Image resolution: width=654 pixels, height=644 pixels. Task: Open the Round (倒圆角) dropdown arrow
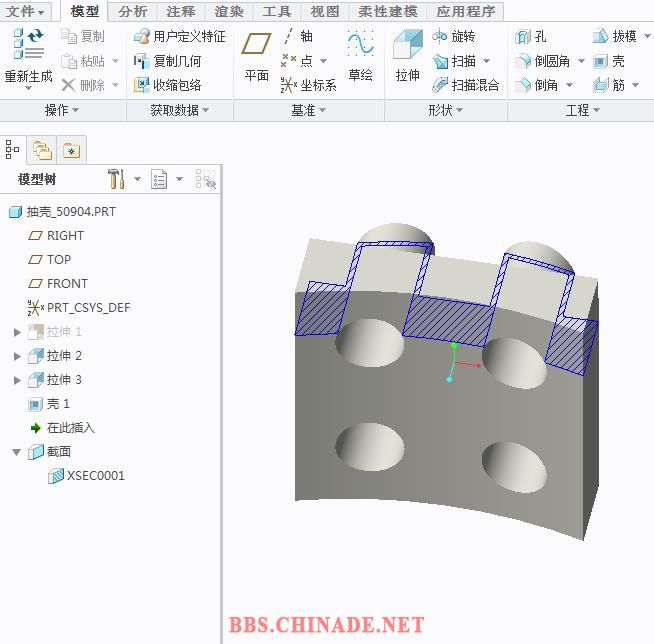click(581, 61)
